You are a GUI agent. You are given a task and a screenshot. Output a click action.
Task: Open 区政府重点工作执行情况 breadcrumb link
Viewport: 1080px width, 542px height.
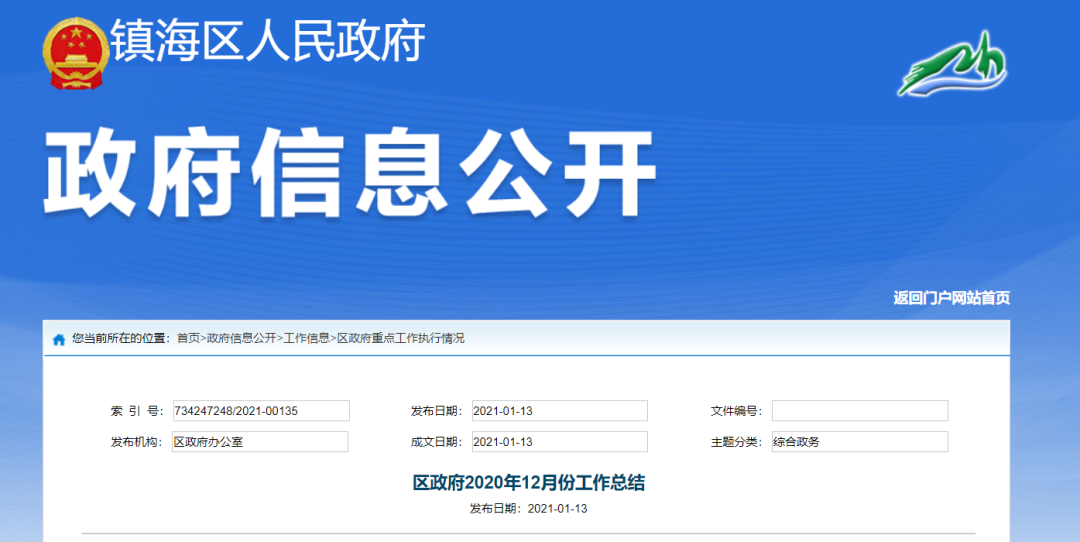click(400, 339)
